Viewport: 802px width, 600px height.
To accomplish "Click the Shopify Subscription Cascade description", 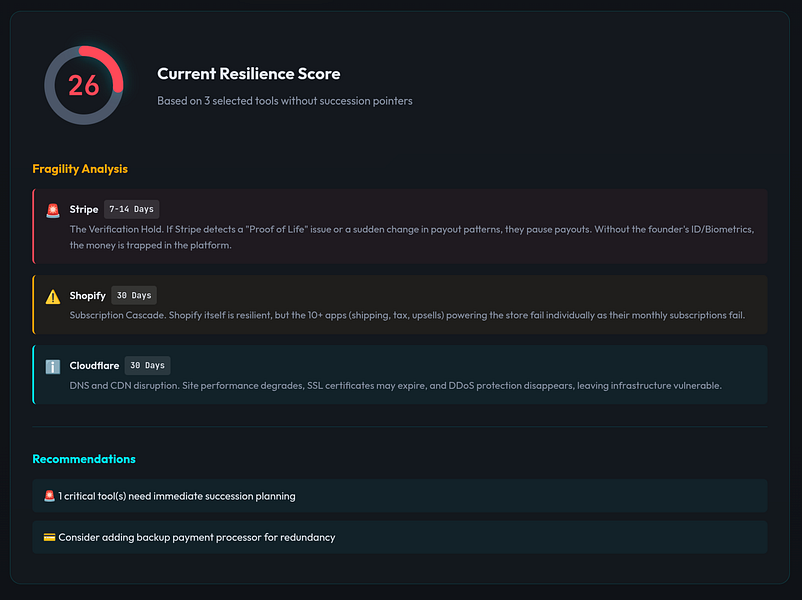I will coord(407,315).
